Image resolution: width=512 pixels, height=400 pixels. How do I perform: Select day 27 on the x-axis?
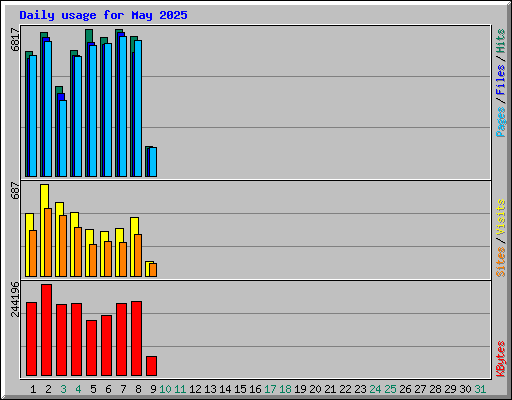tap(420, 389)
